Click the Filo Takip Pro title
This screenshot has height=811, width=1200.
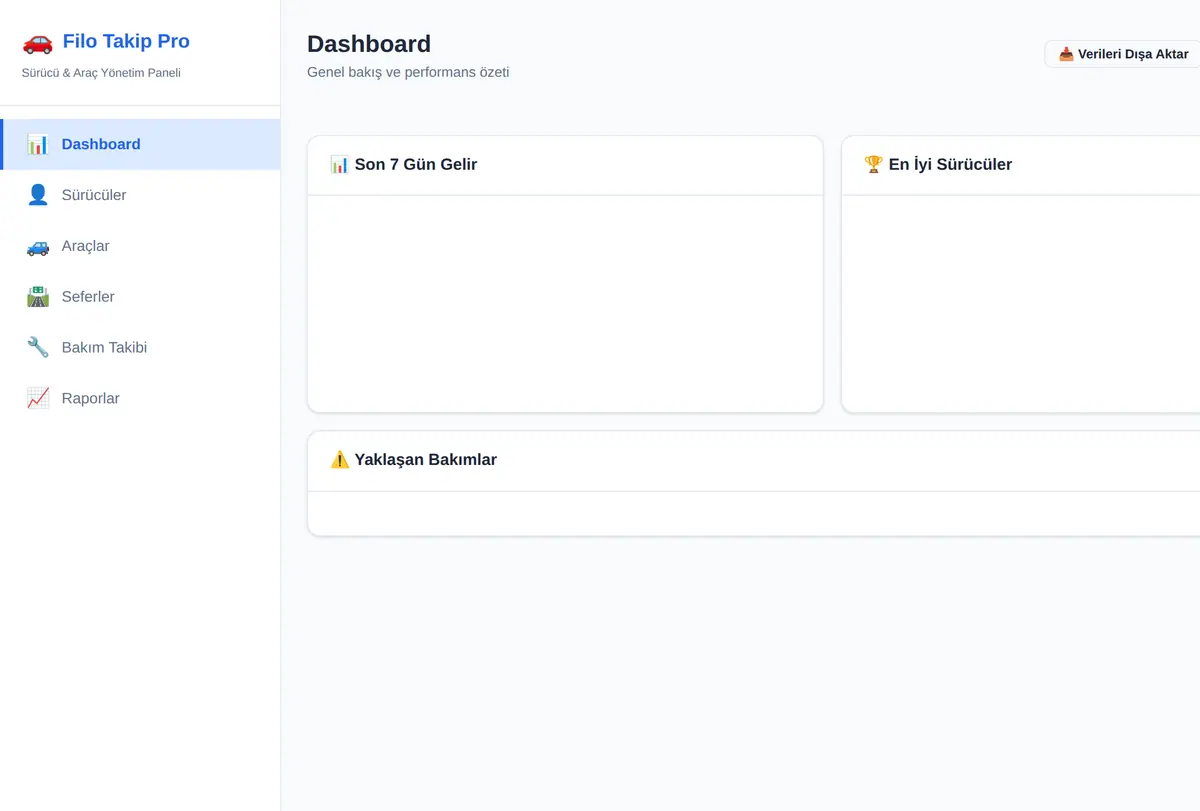pyautogui.click(x=126, y=41)
